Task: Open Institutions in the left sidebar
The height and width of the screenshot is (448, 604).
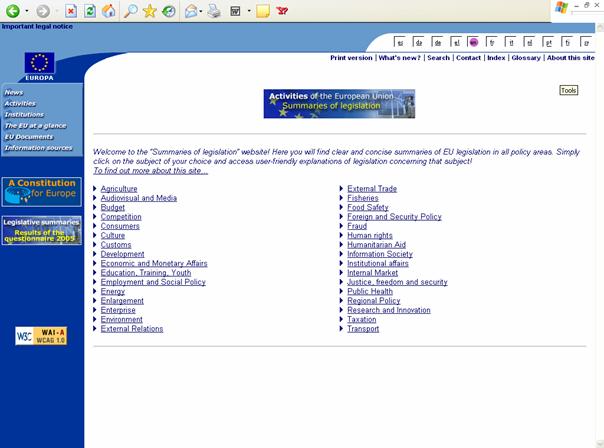Action: [x=24, y=115]
